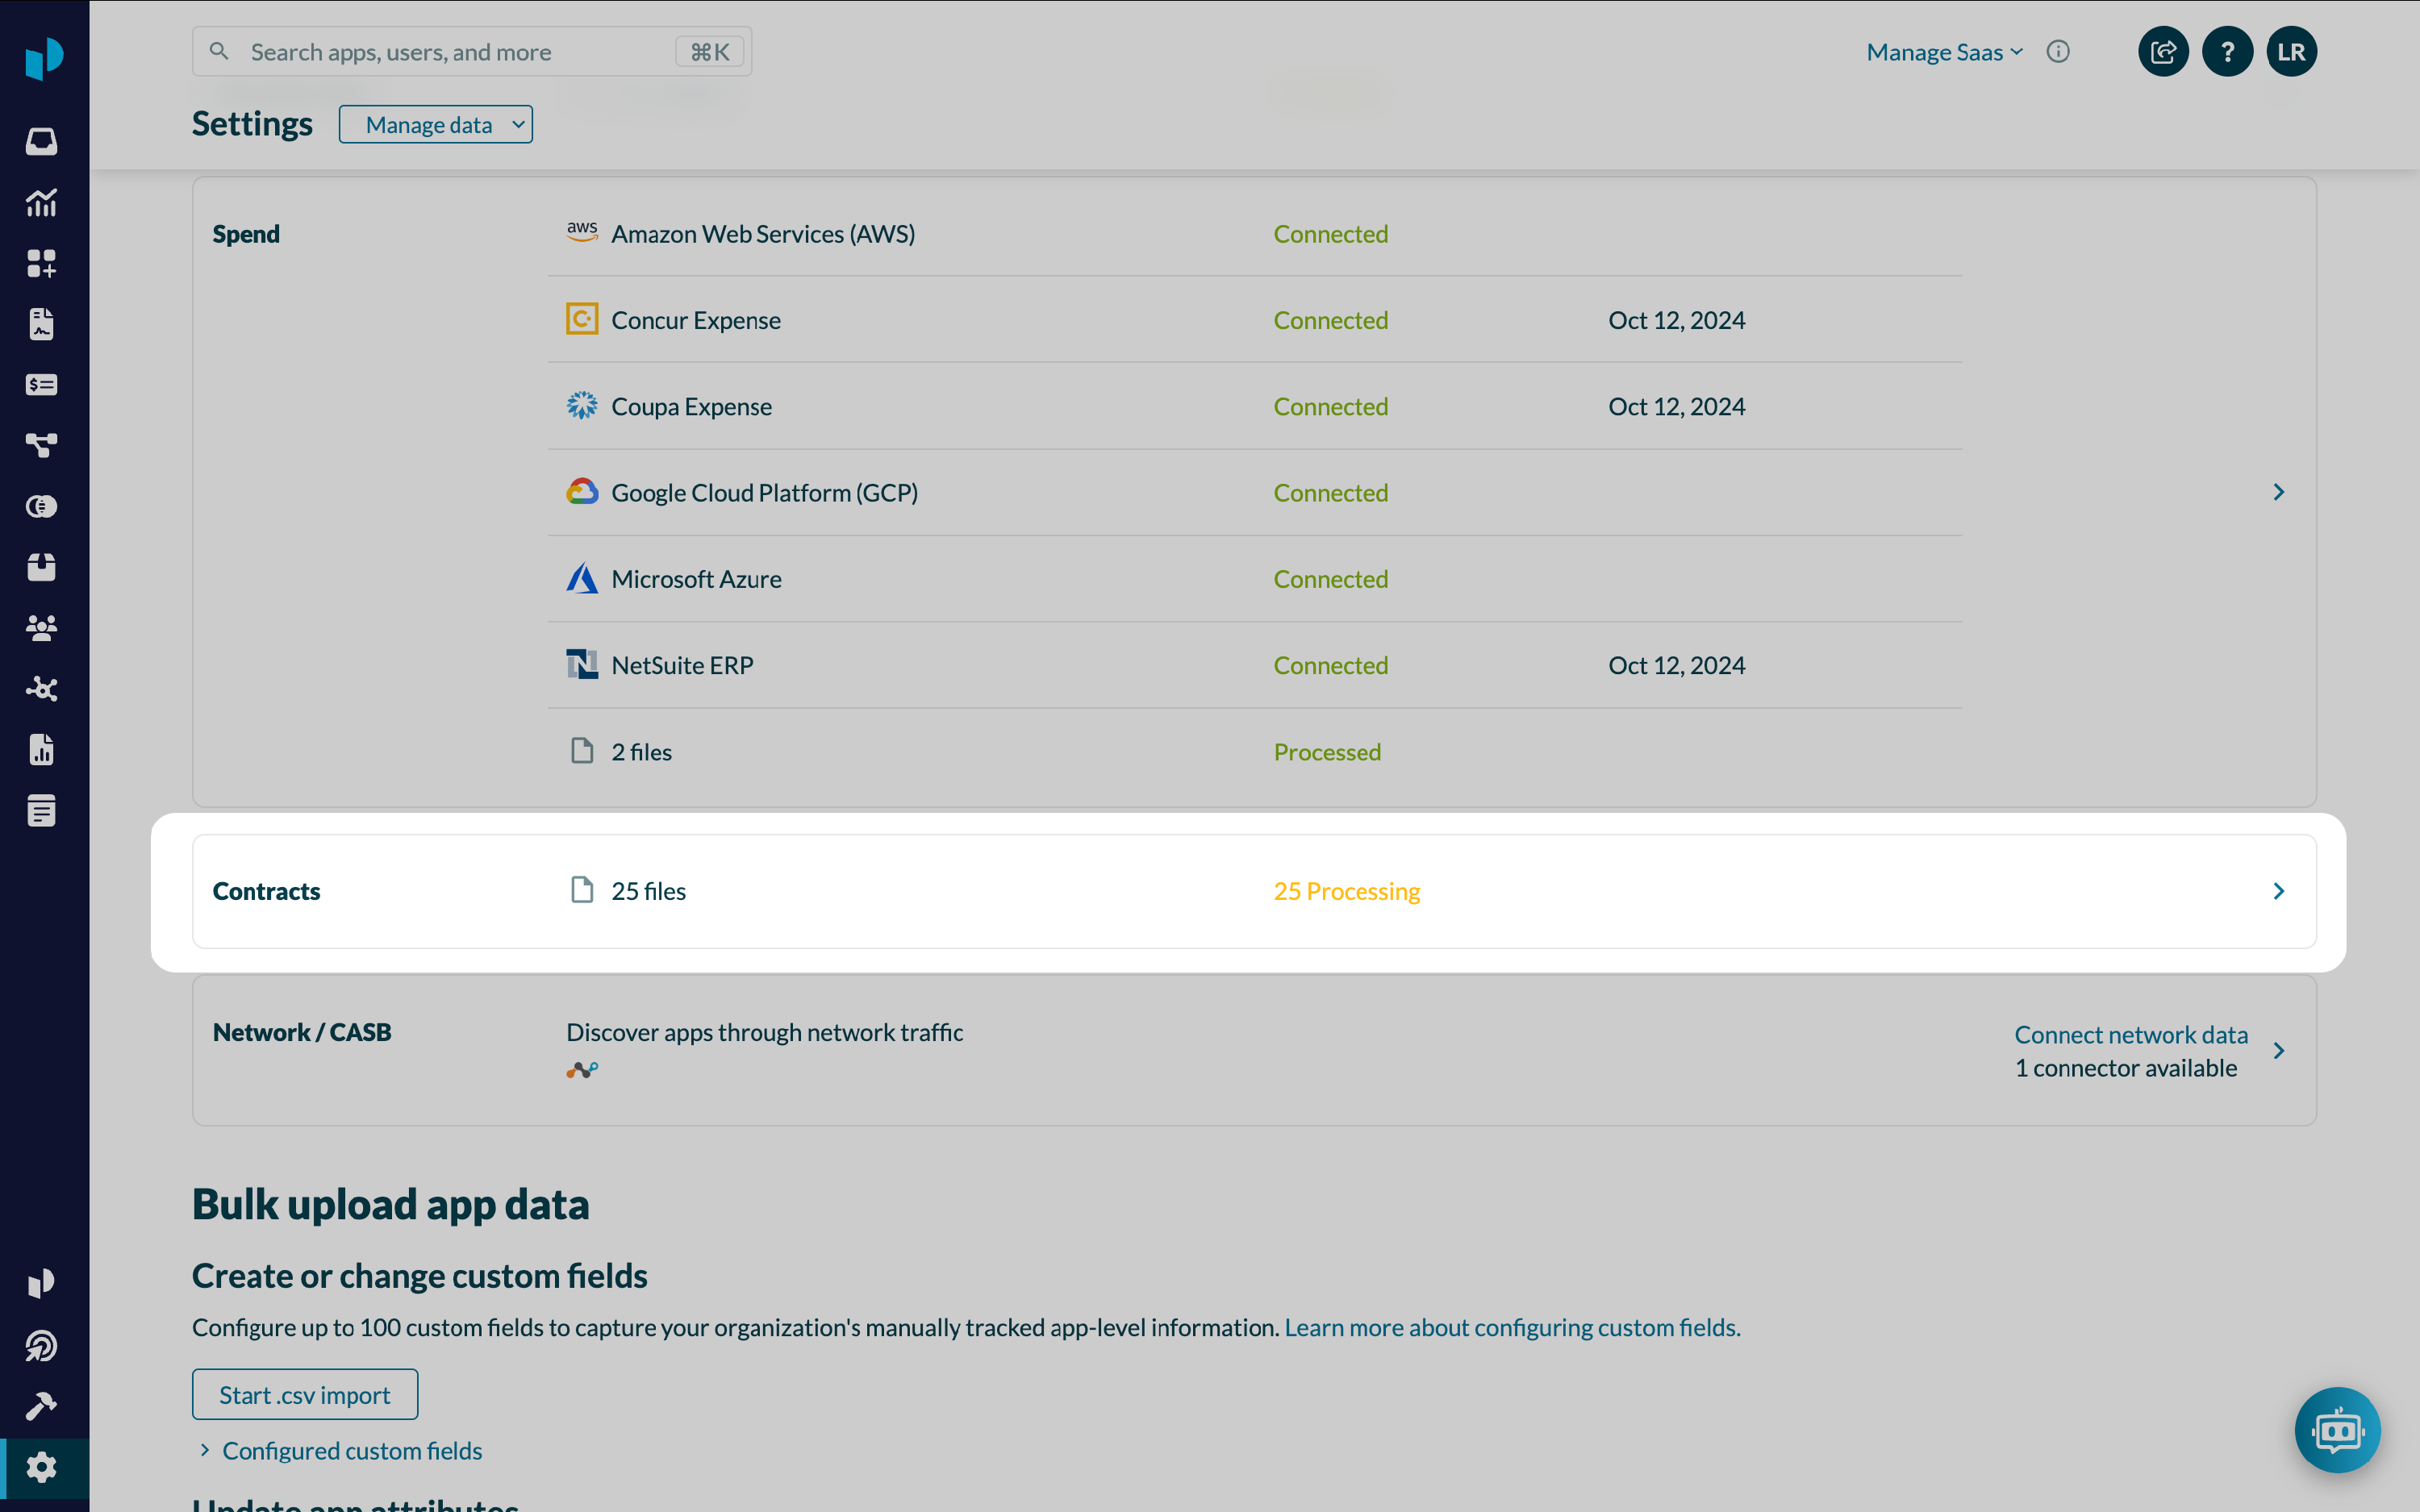This screenshot has width=2420, height=1512.
Task: Open the settings gear in sidebar
Action: point(41,1467)
